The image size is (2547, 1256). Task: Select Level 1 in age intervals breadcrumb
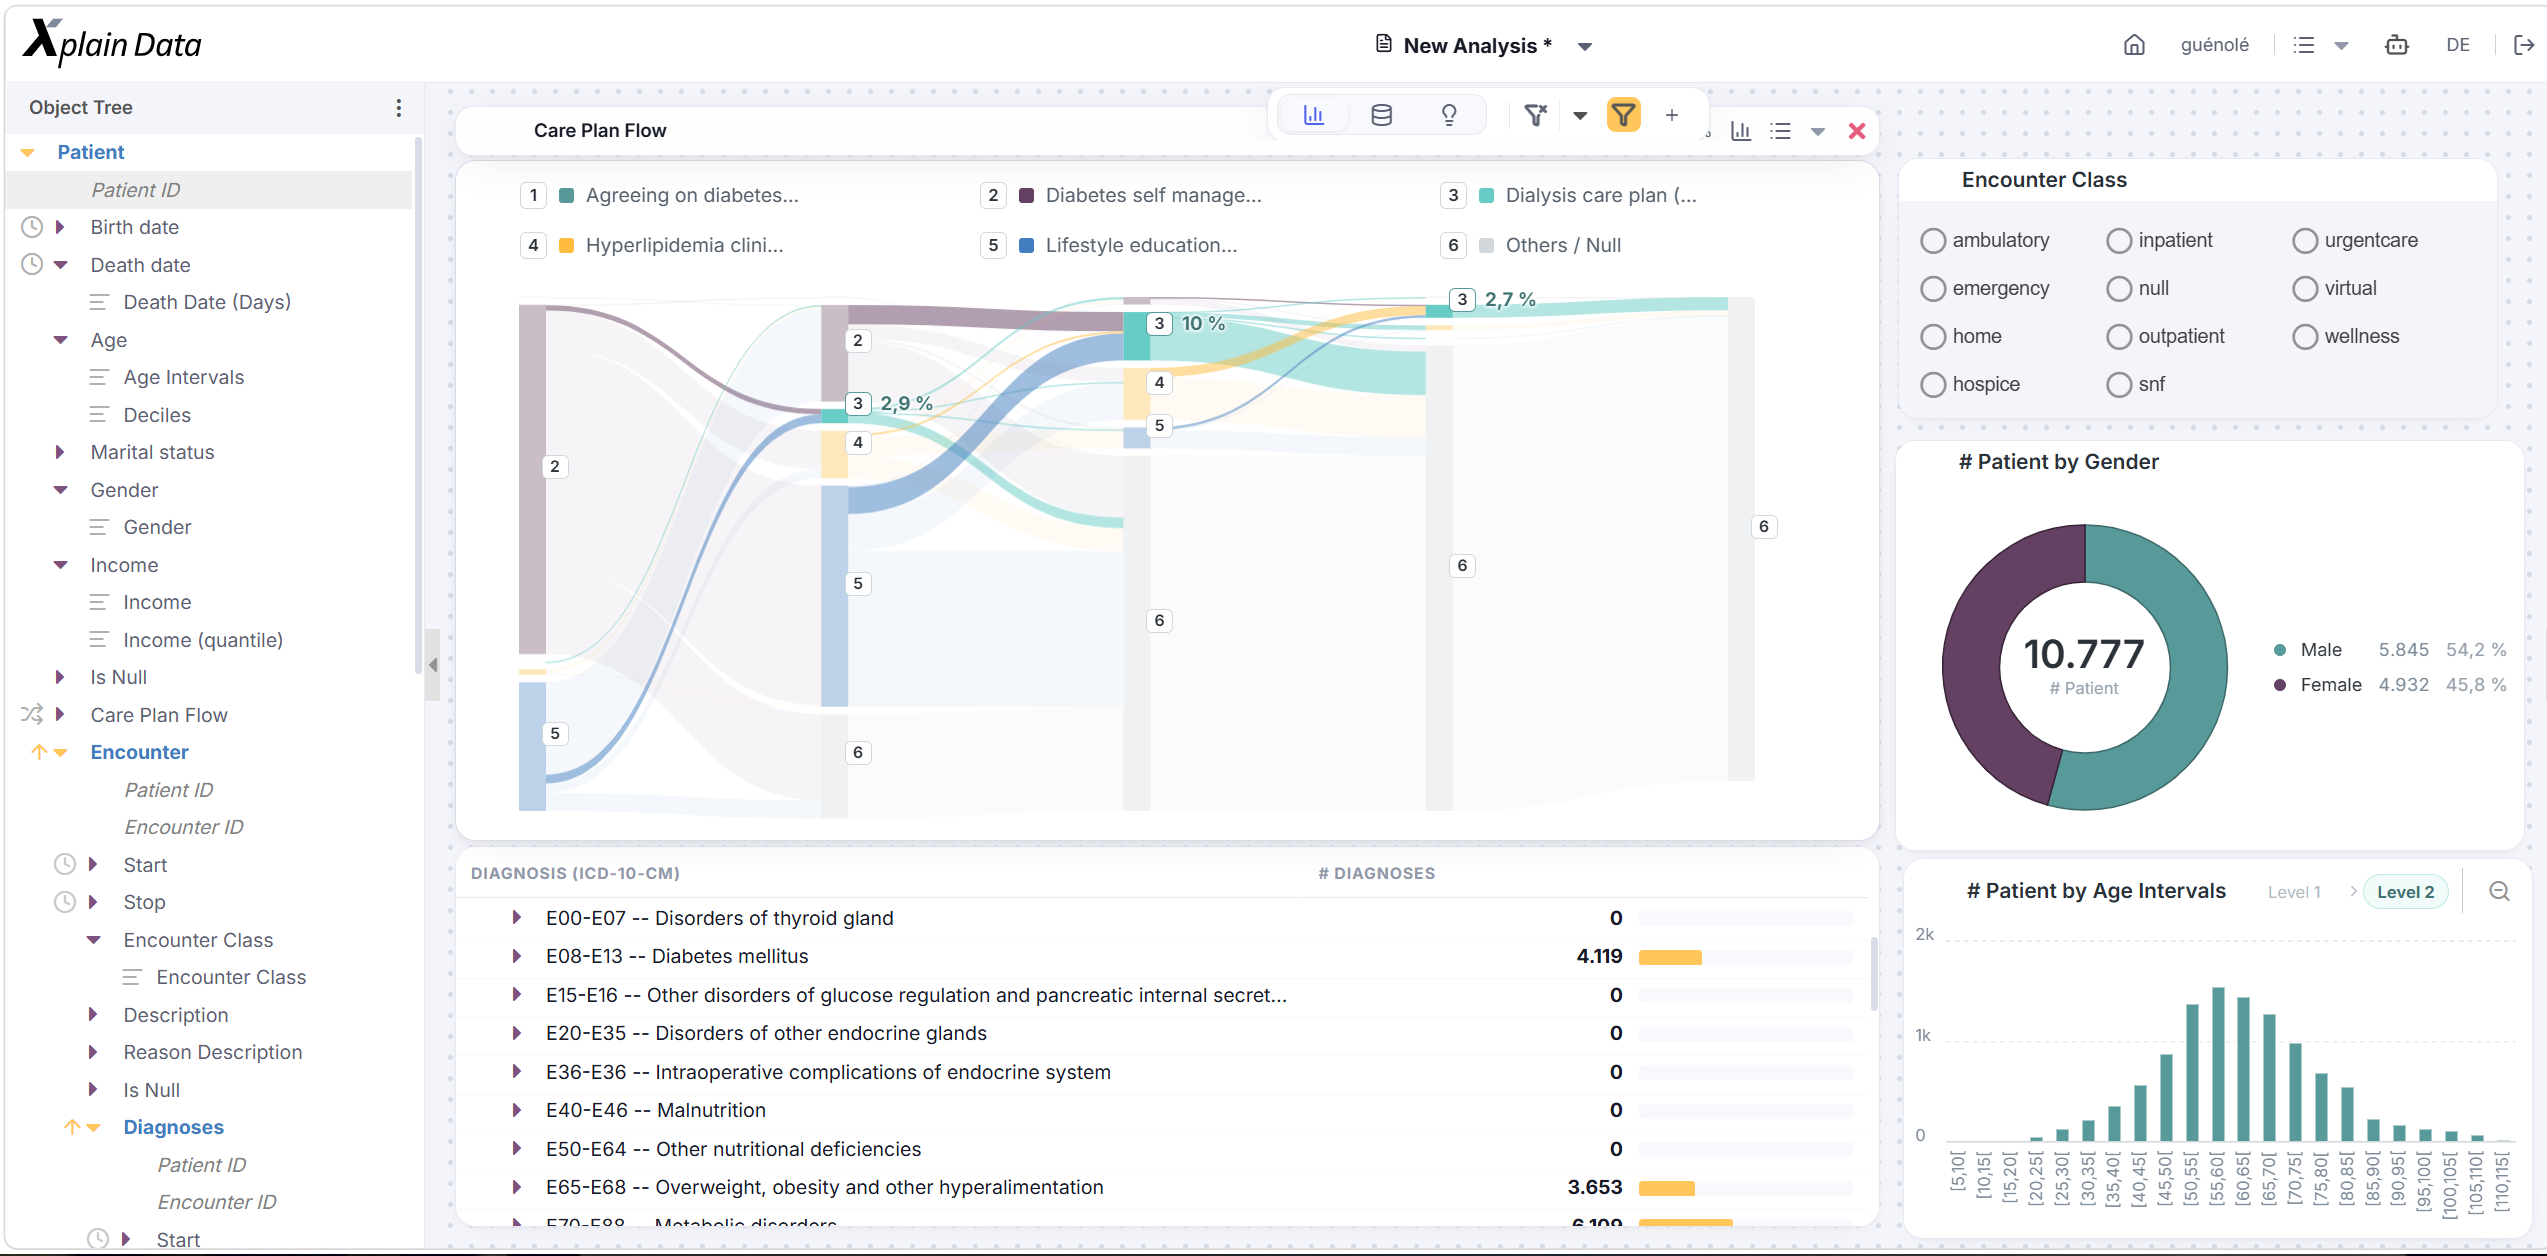2294,892
